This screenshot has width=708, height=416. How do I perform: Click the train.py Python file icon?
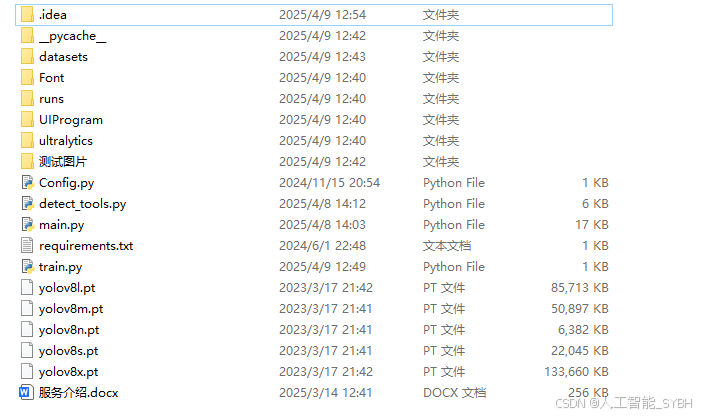point(26,267)
